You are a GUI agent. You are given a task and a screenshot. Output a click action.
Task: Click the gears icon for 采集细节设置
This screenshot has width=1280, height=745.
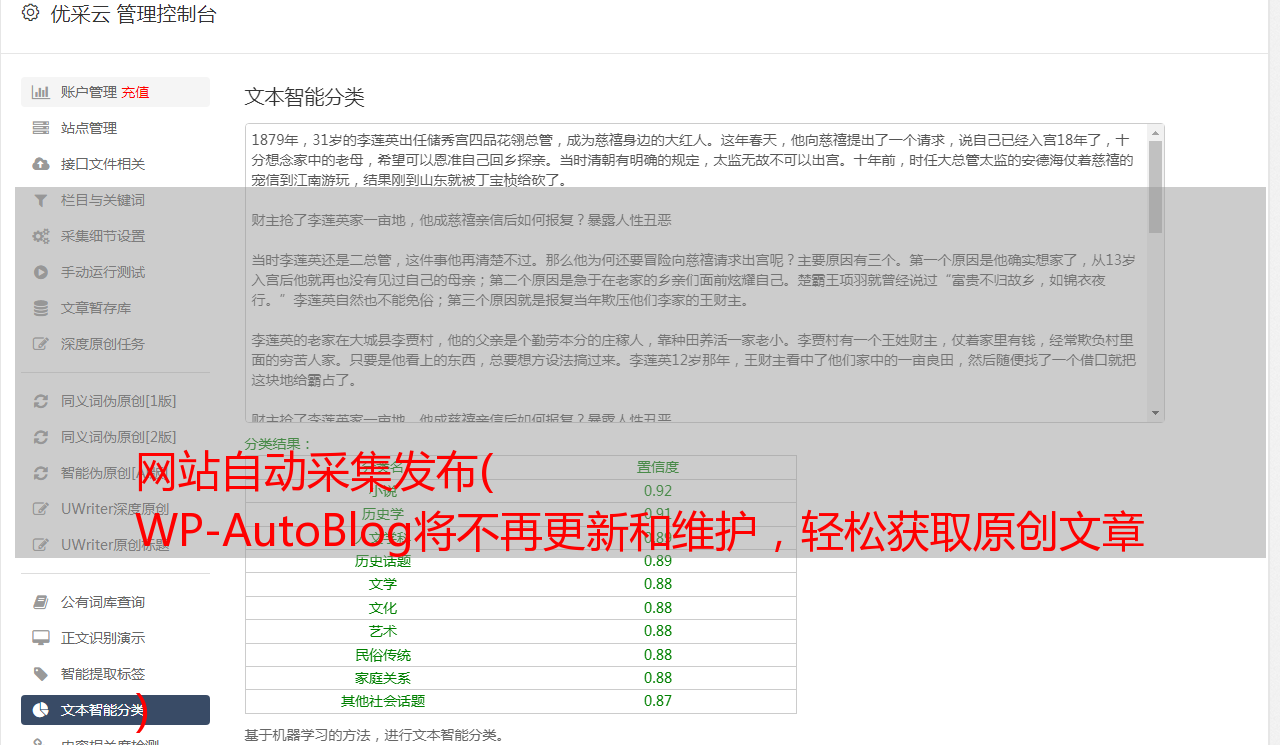[41, 236]
